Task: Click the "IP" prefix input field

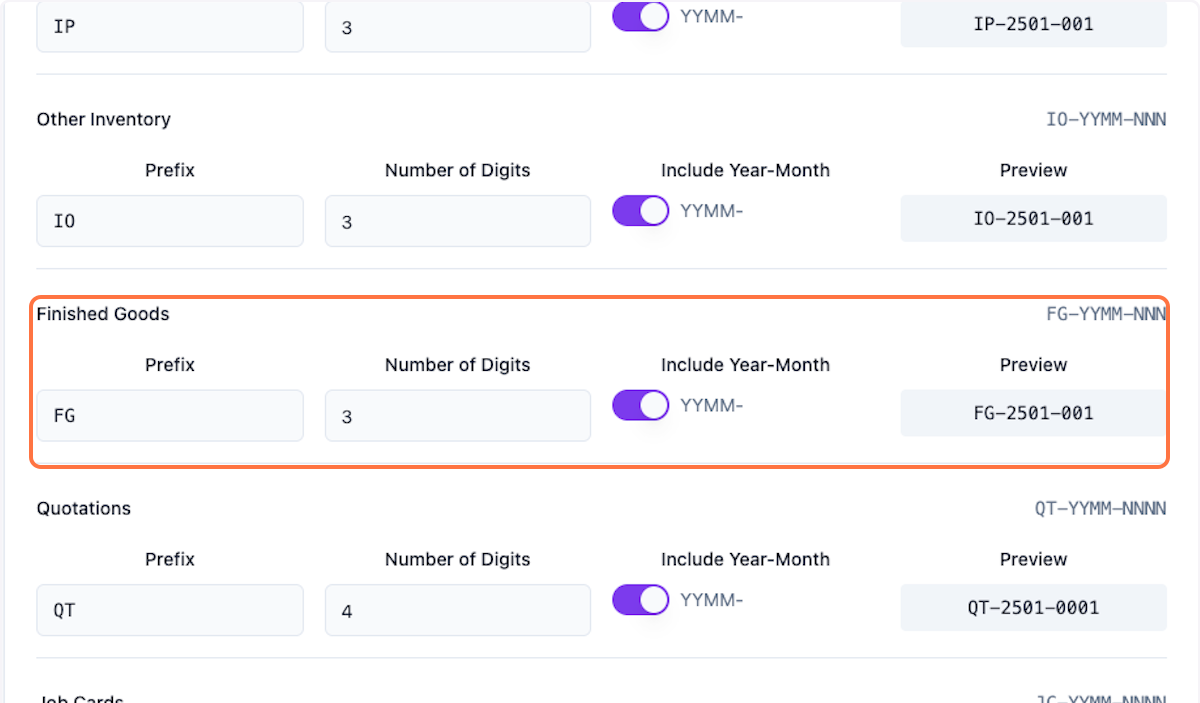Action: pyautogui.click(x=170, y=27)
